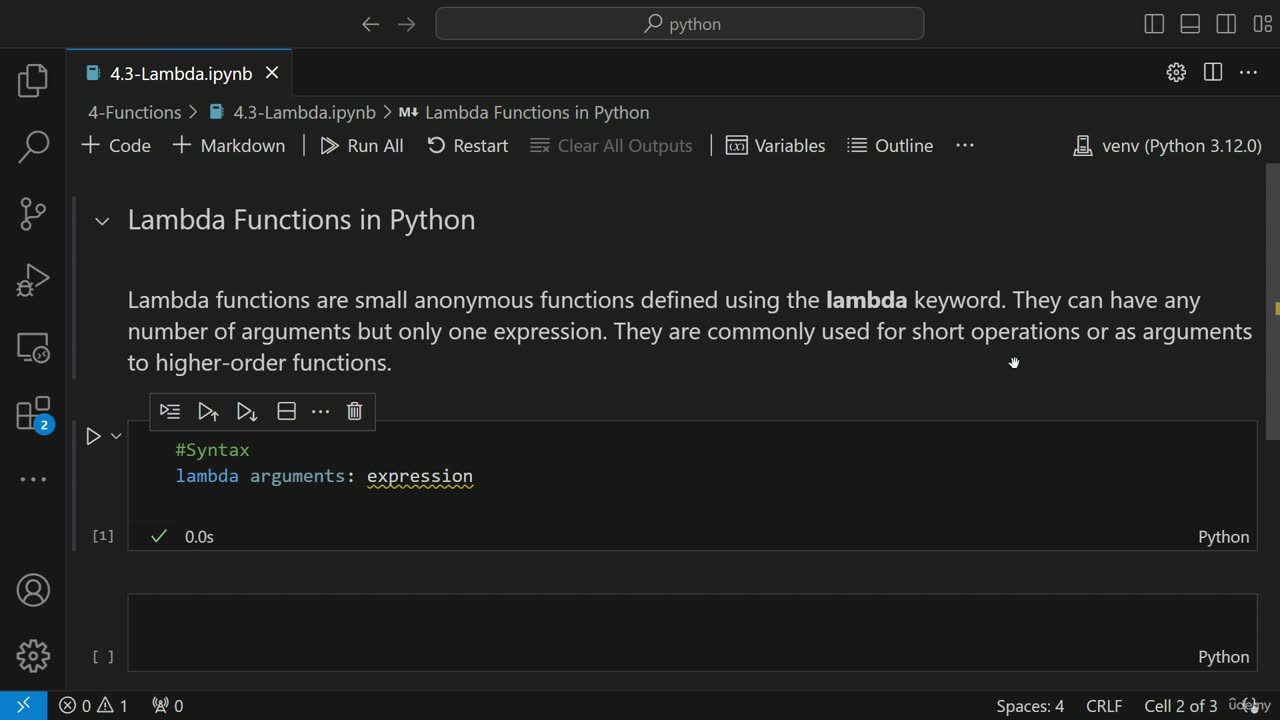Run the #Syntax code cell
The width and height of the screenshot is (1280, 720).
(x=93, y=436)
